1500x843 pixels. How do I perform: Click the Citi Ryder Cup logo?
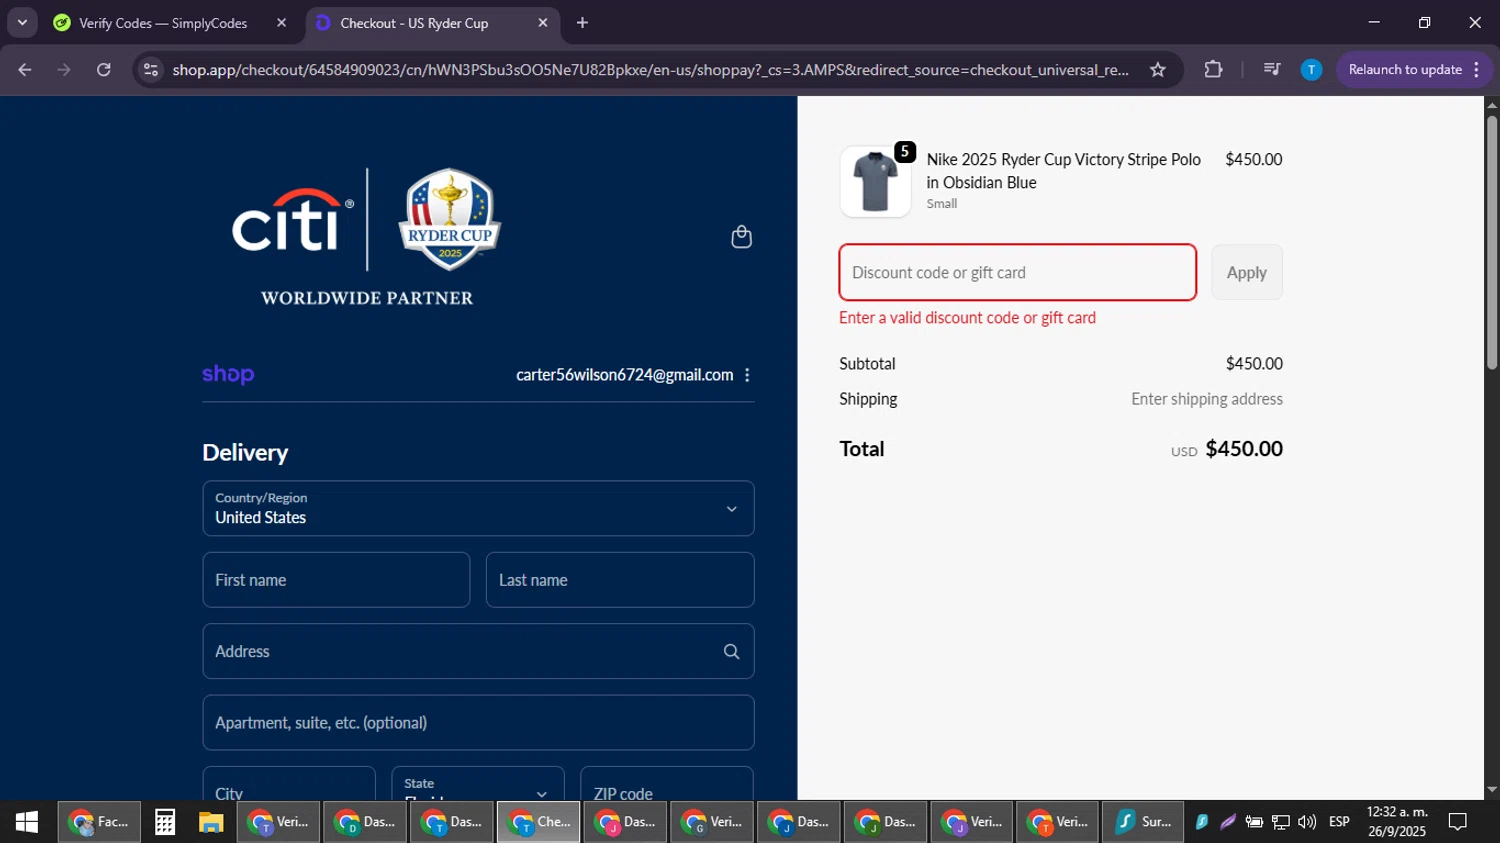tap(367, 237)
